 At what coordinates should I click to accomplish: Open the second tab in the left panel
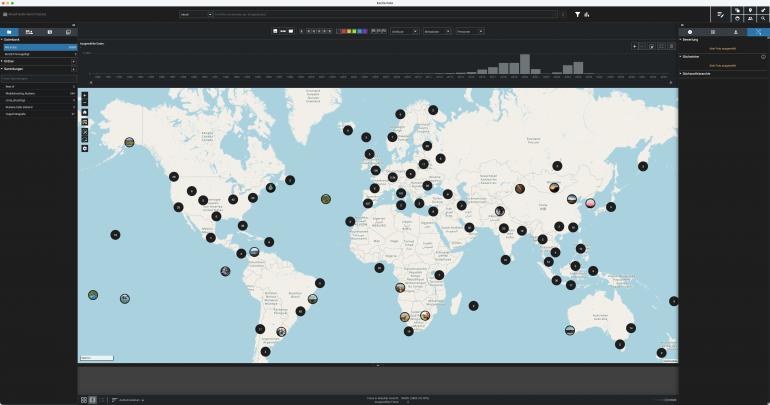tap(29, 32)
